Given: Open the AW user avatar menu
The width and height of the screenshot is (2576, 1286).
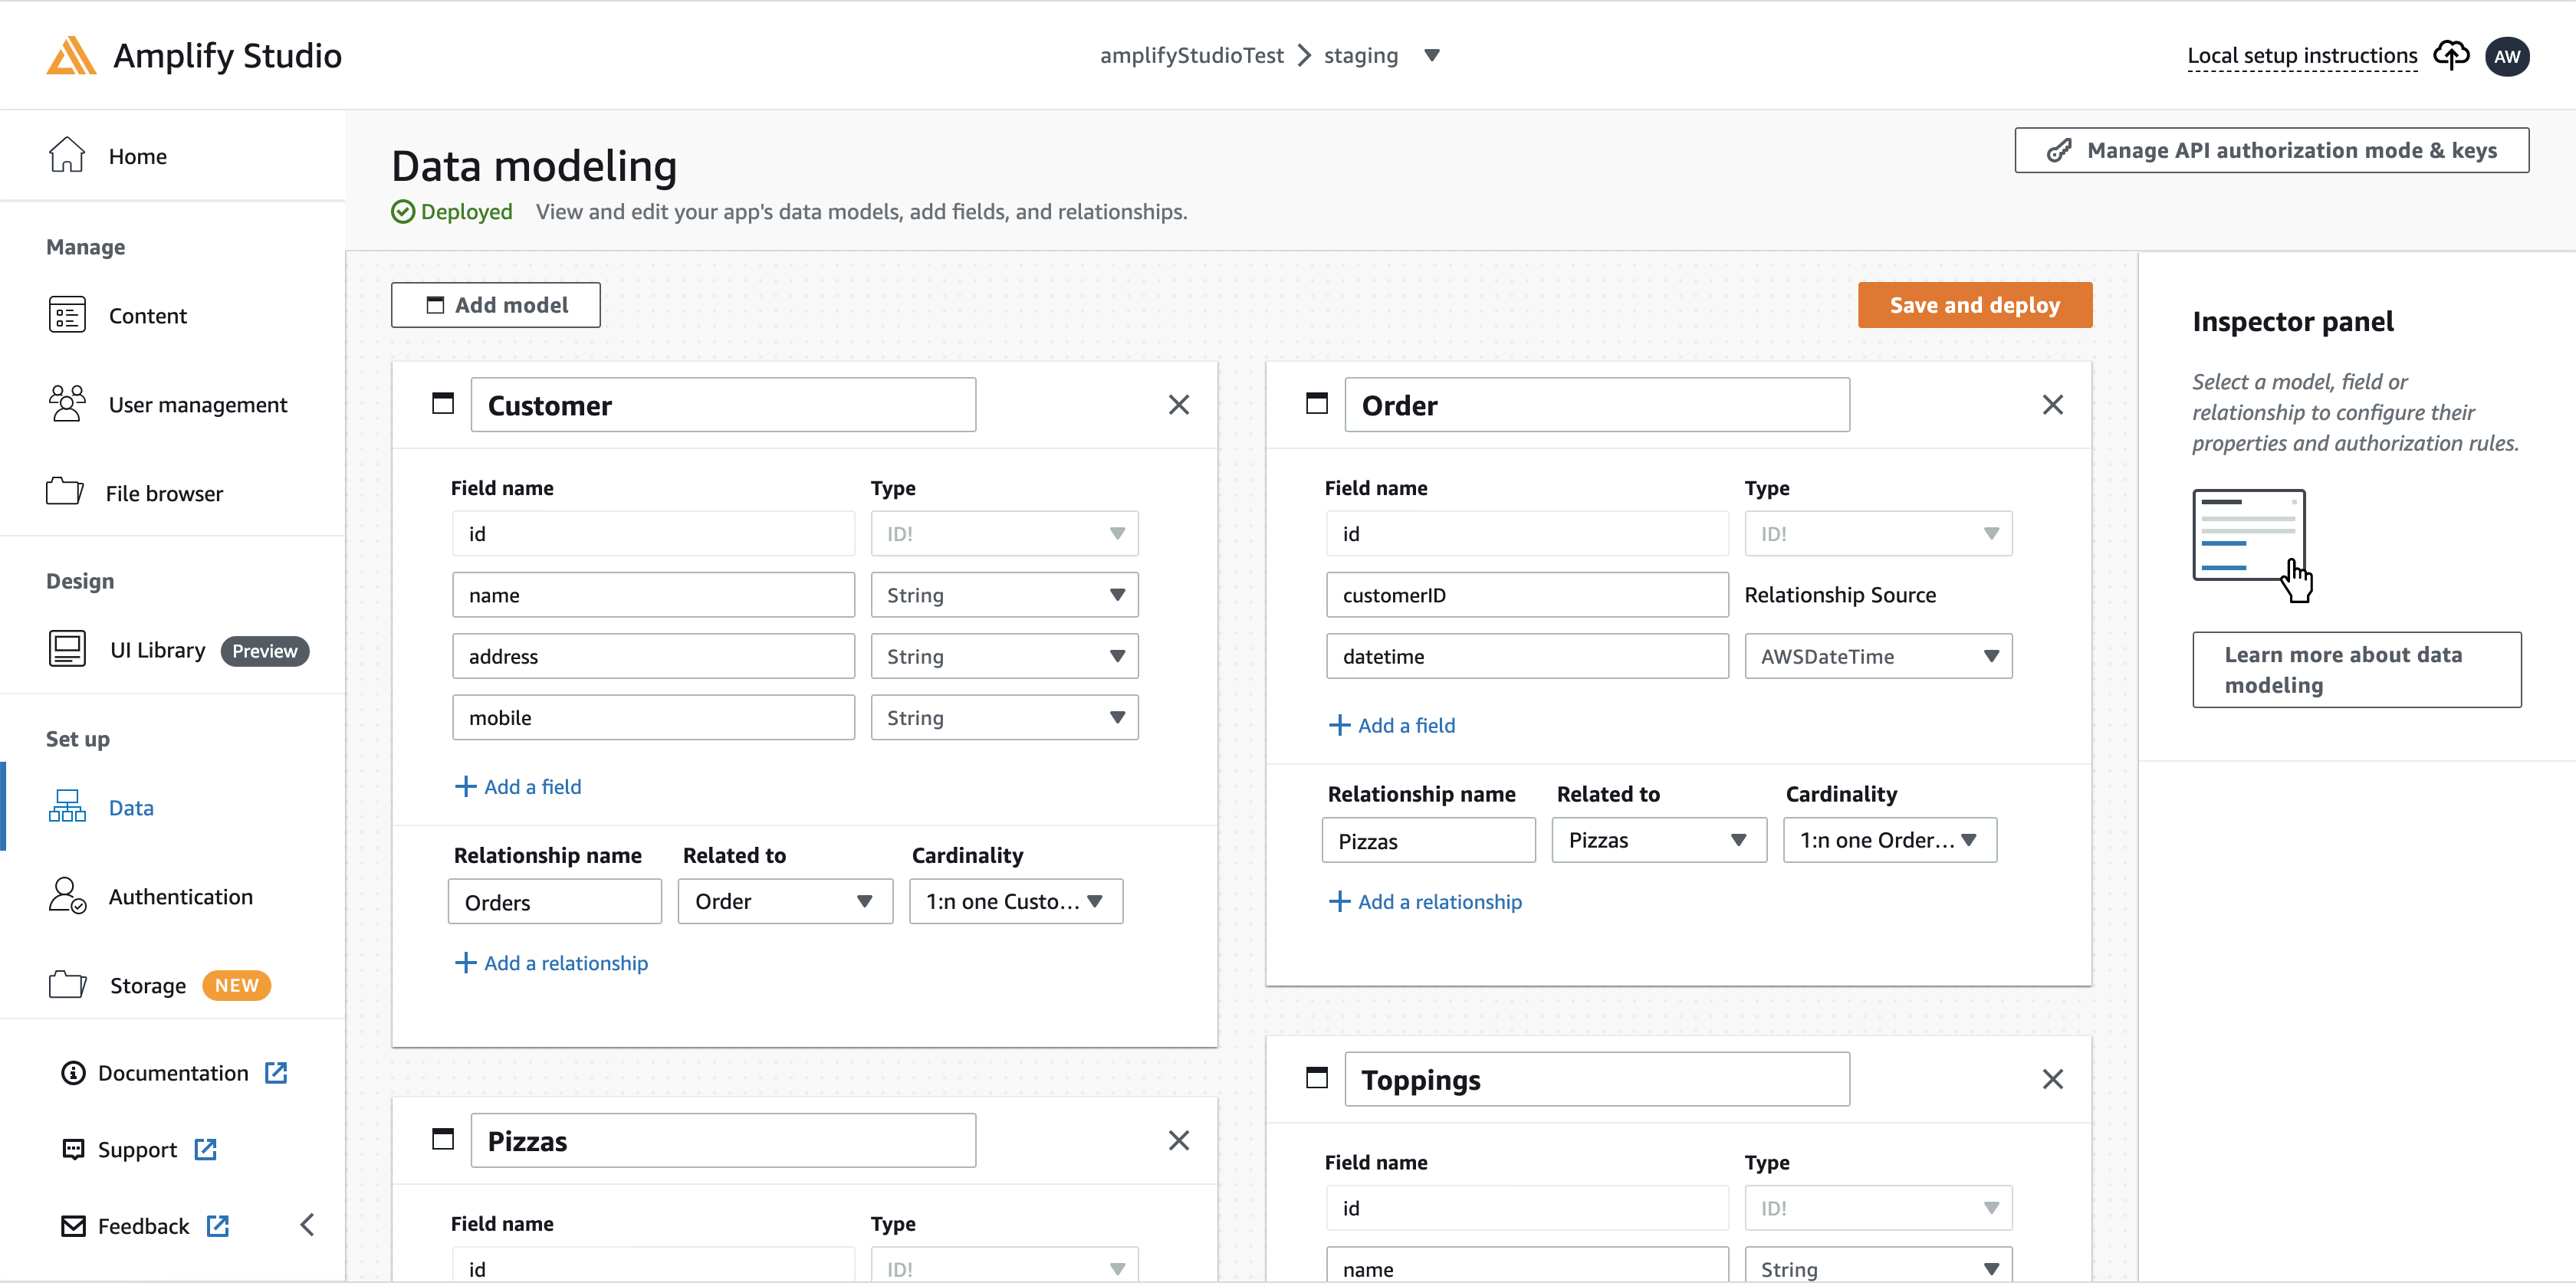Looking at the screenshot, I should point(2507,56).
